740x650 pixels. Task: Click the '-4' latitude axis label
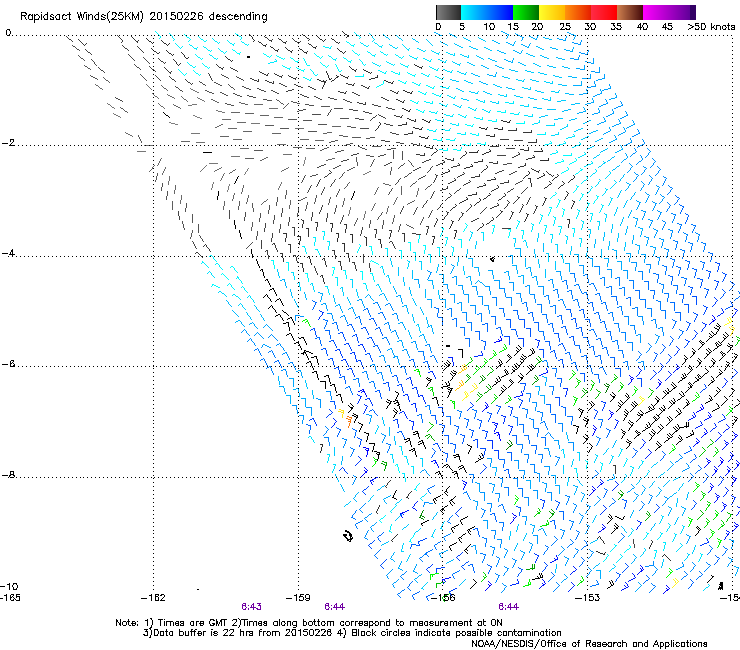click(8, 253)
